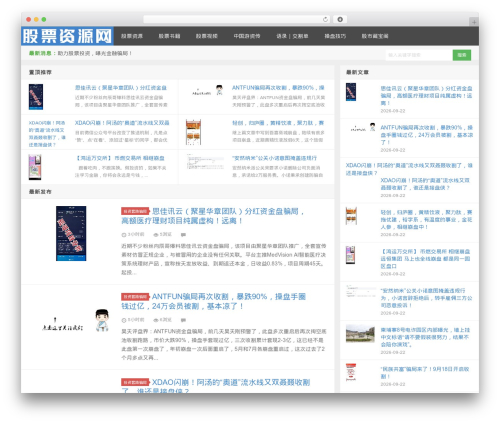Click 鸿运万交所 thumbnail in 最新文章 sidebar

tap(350, 255)
